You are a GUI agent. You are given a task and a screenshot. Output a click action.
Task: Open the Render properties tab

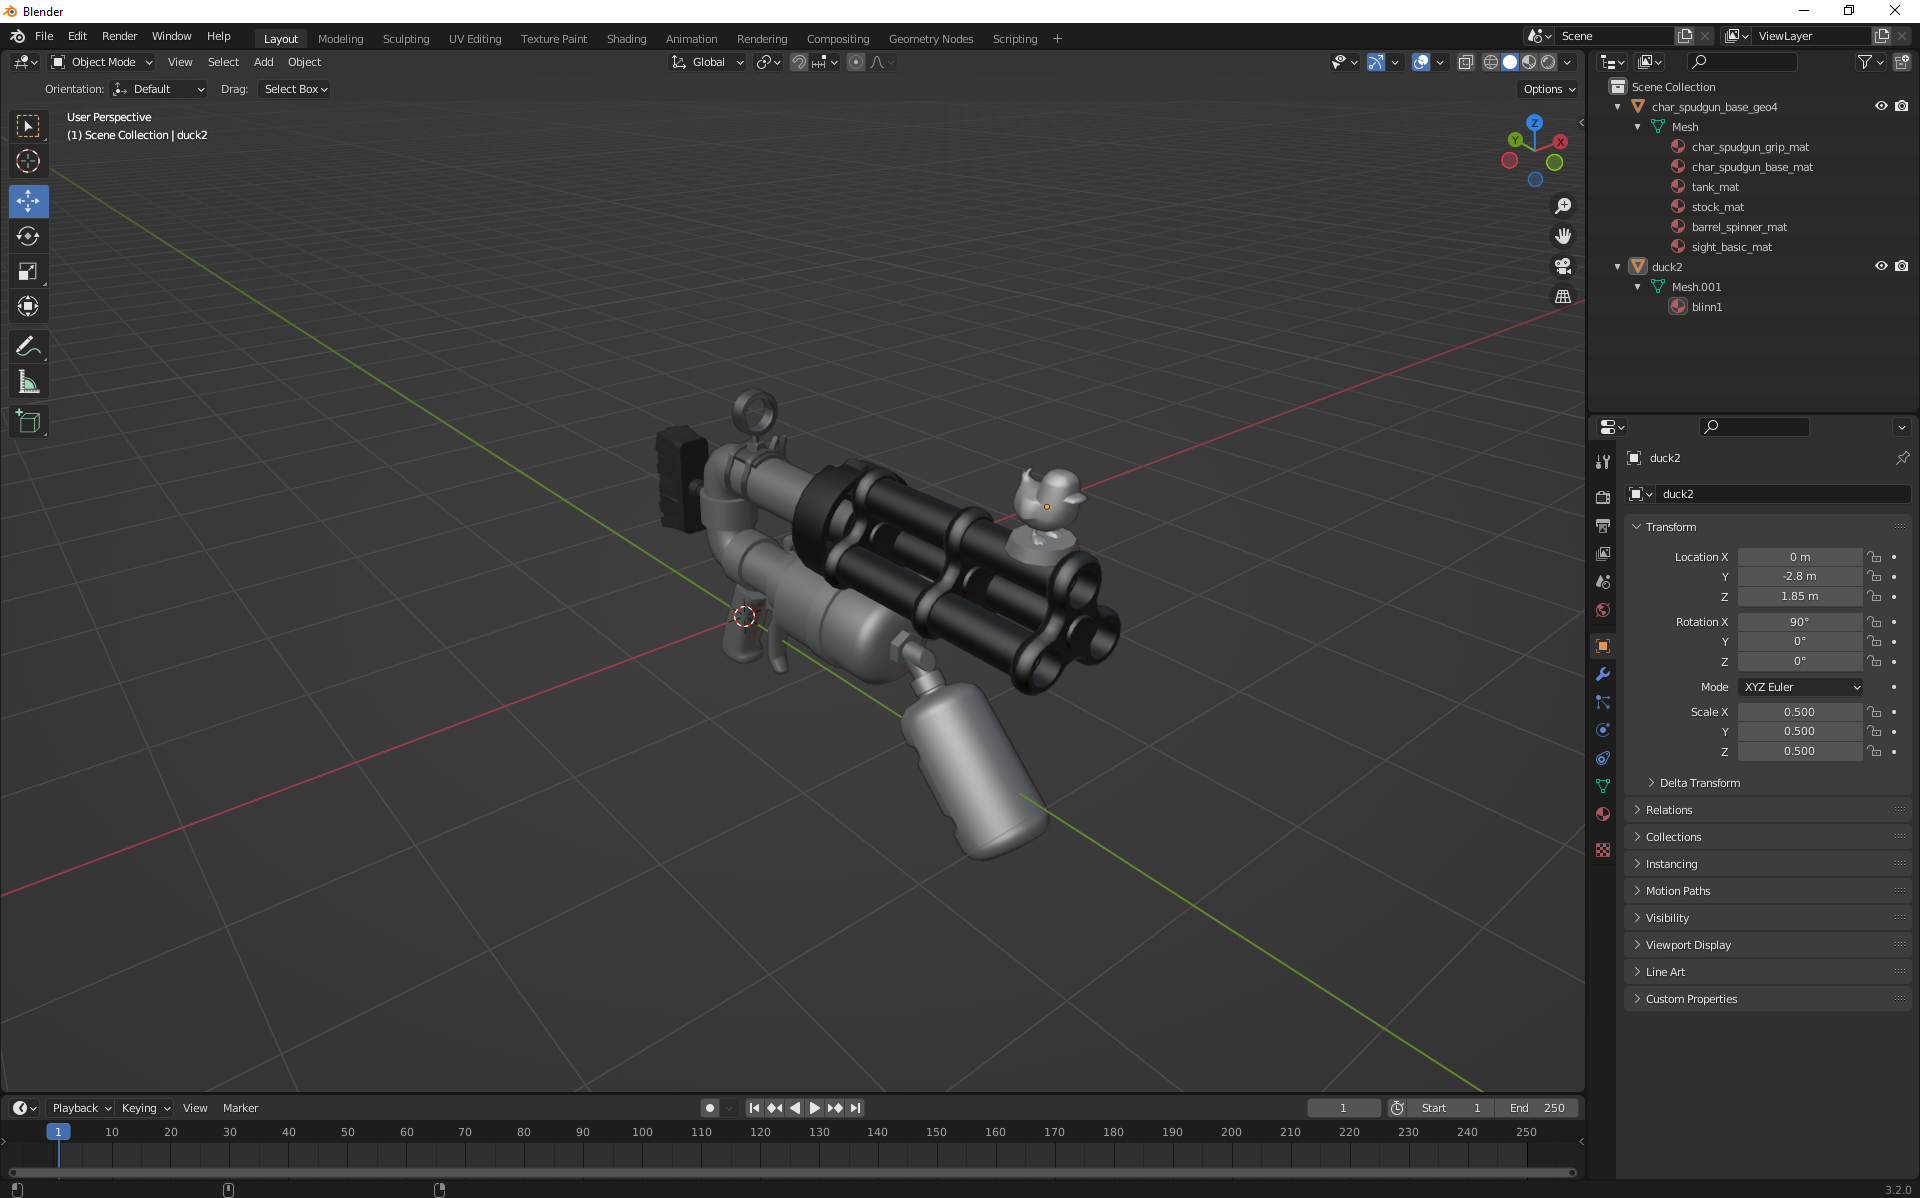(1603, 497)
